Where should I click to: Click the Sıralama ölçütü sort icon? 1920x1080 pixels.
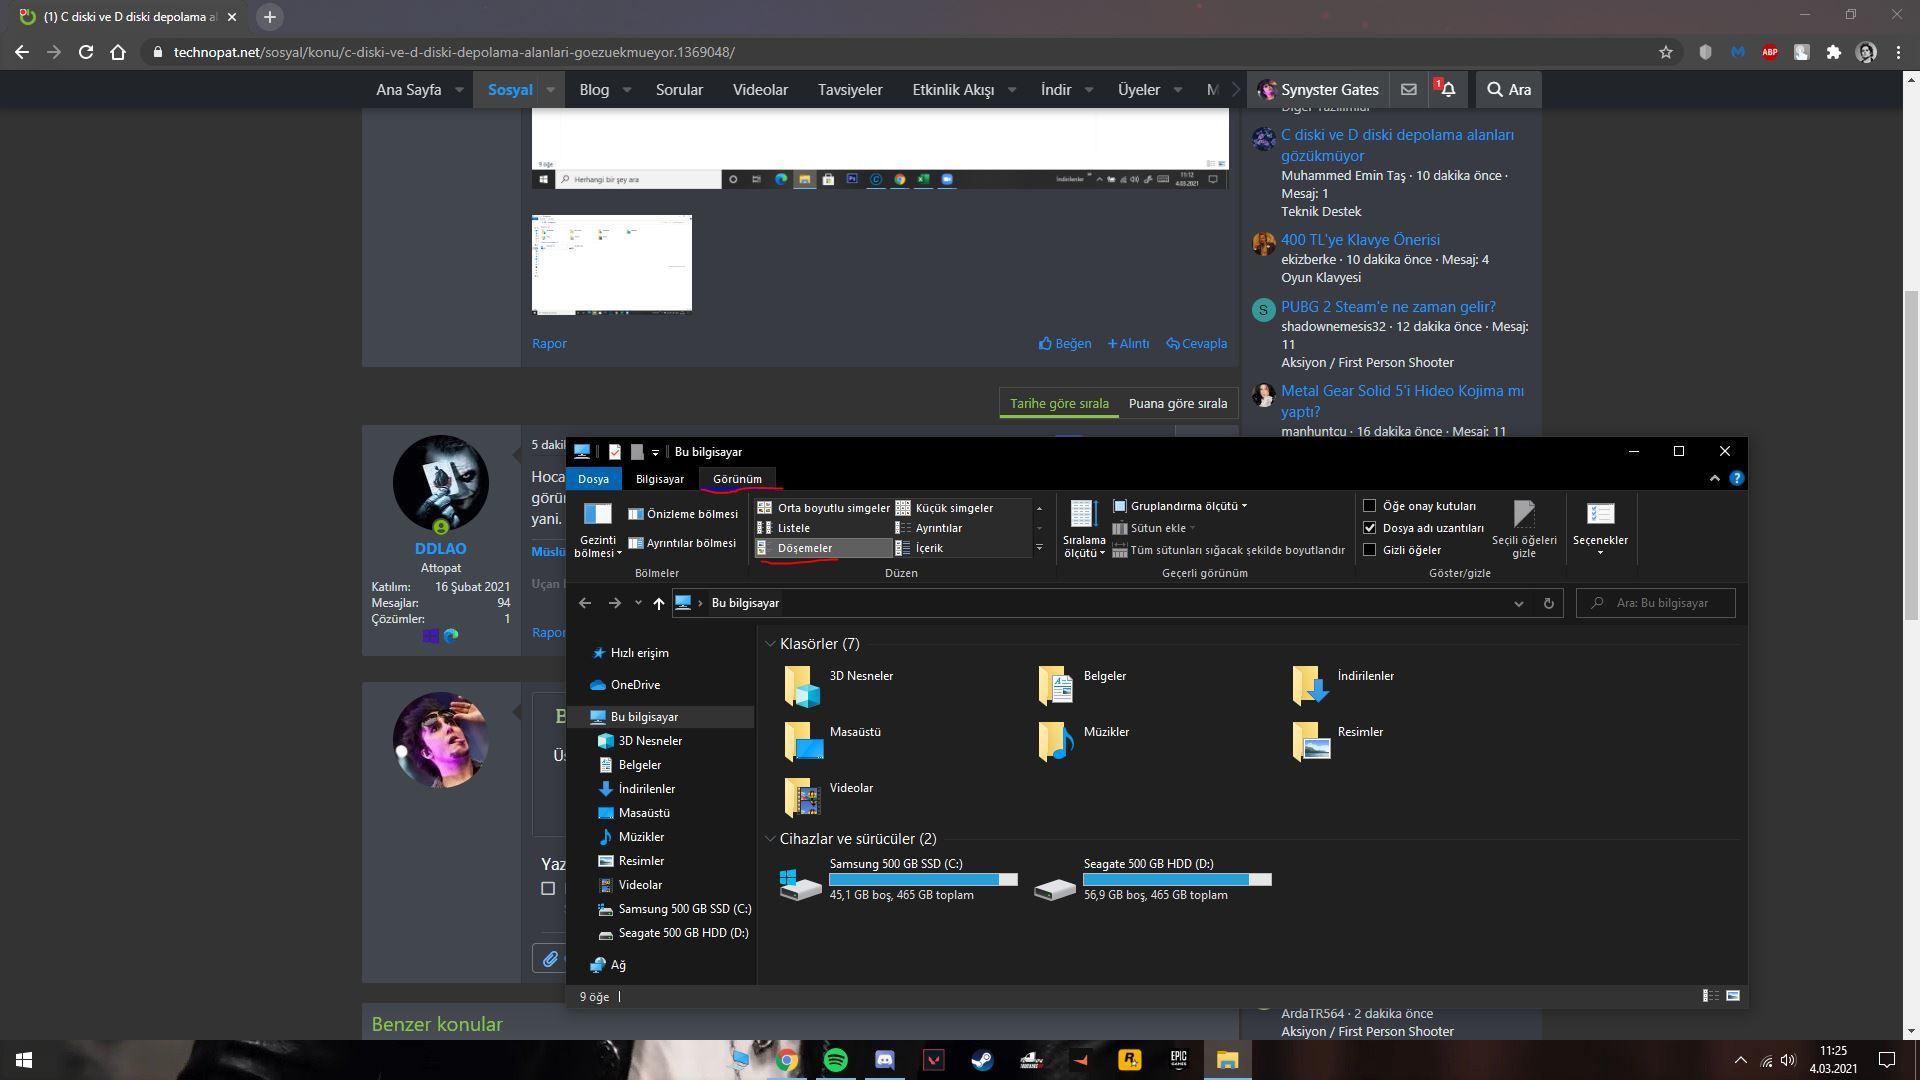[x=1084, y=515]
